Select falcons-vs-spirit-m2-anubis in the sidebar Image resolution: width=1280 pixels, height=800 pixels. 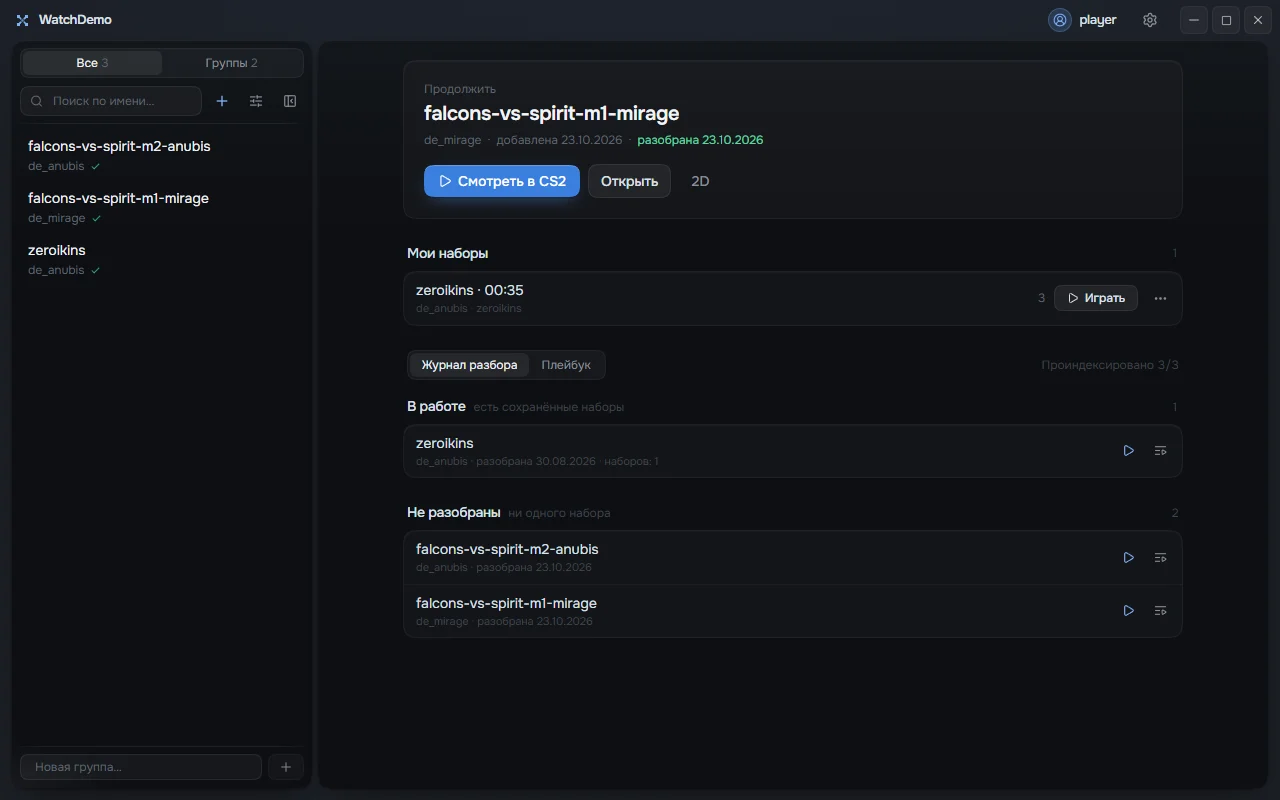click(160, 155)
